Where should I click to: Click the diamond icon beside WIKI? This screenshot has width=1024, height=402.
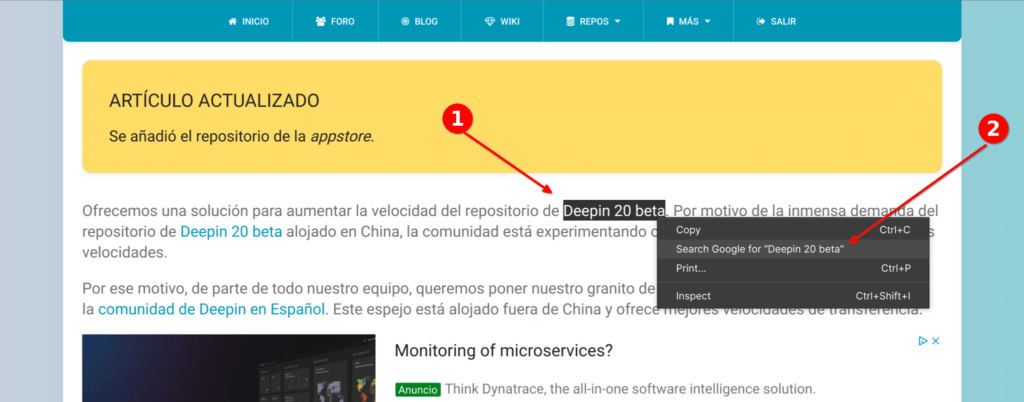[490, 22]
